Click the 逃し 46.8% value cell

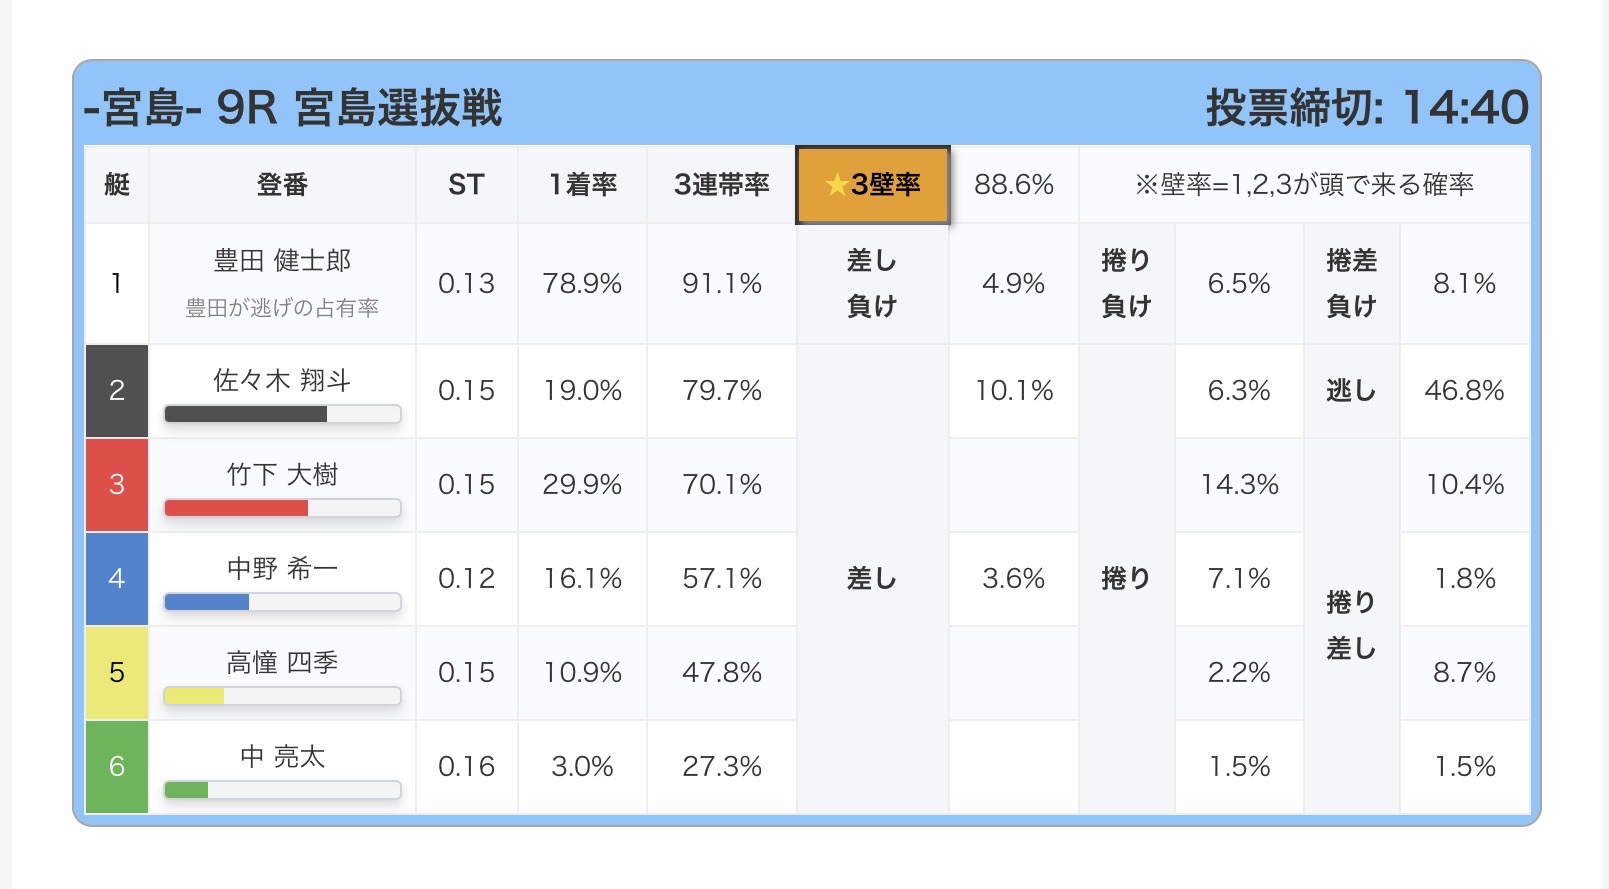click(x=1464, y=391)
